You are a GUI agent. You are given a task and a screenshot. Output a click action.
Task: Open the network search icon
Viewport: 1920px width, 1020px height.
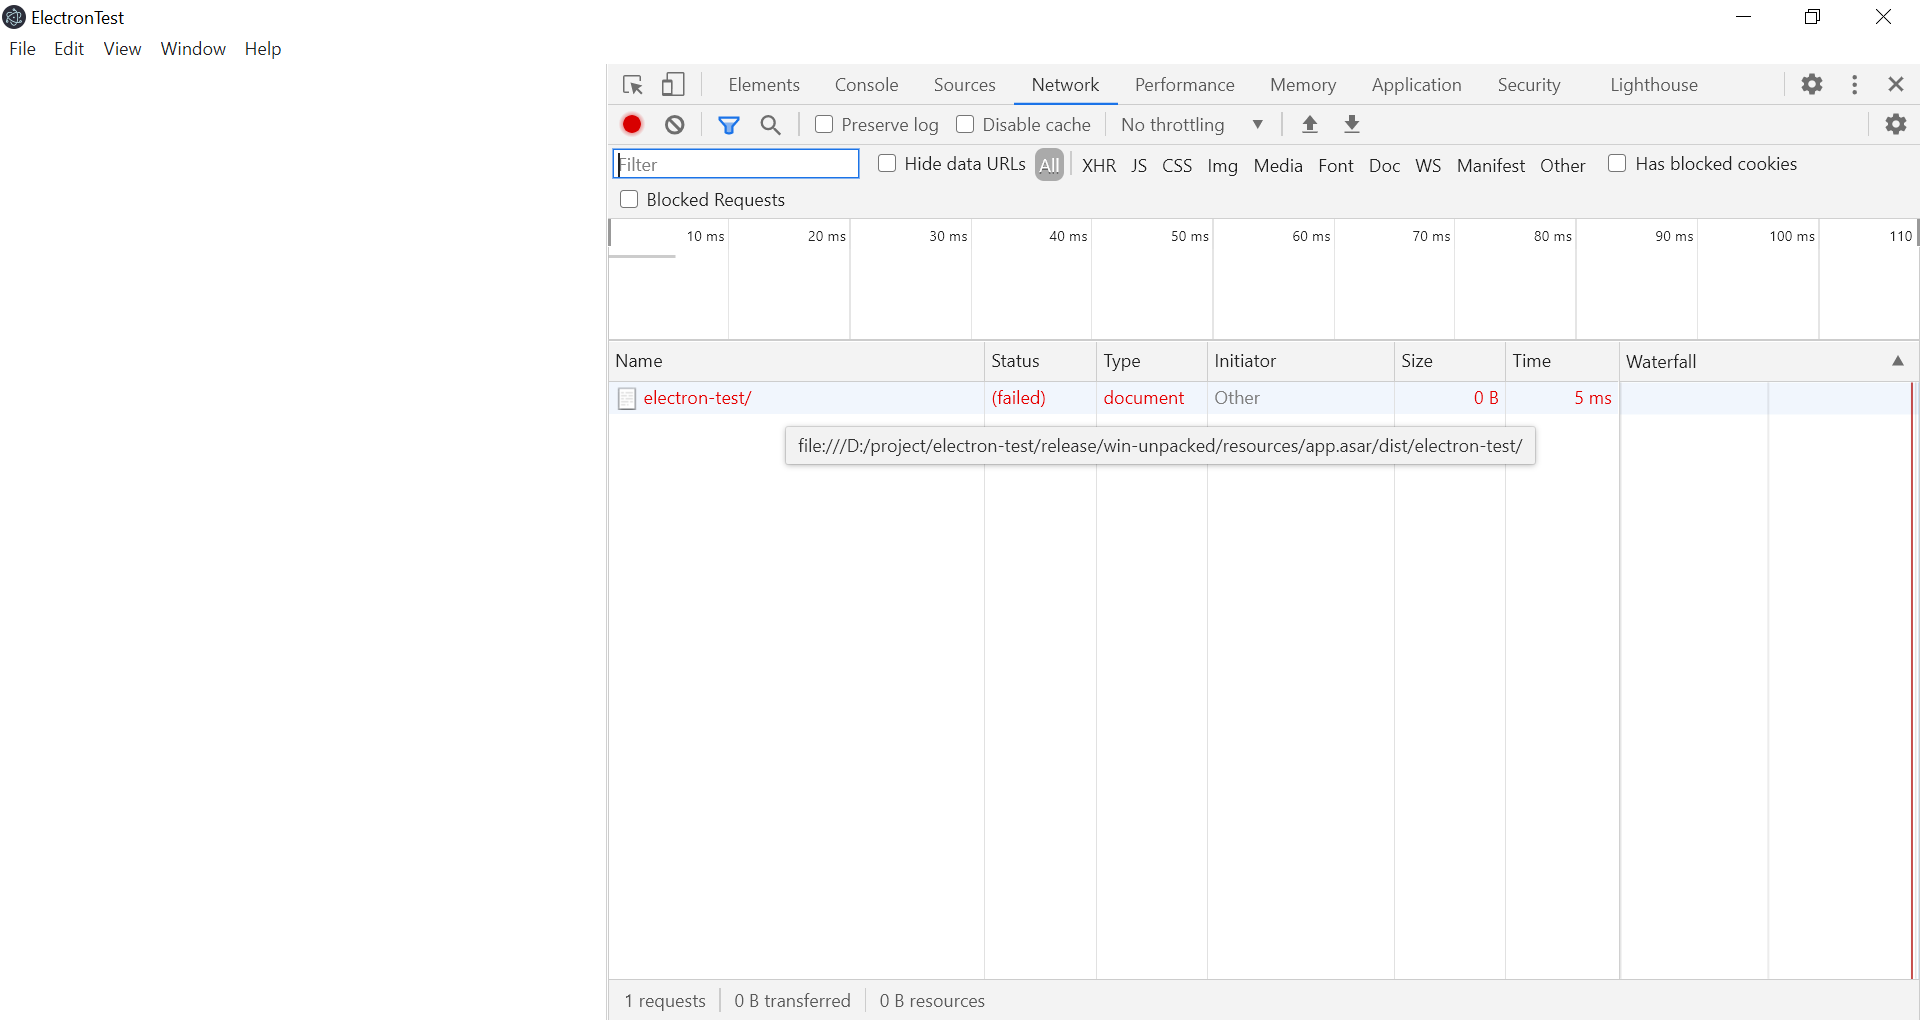click(770, 124)
